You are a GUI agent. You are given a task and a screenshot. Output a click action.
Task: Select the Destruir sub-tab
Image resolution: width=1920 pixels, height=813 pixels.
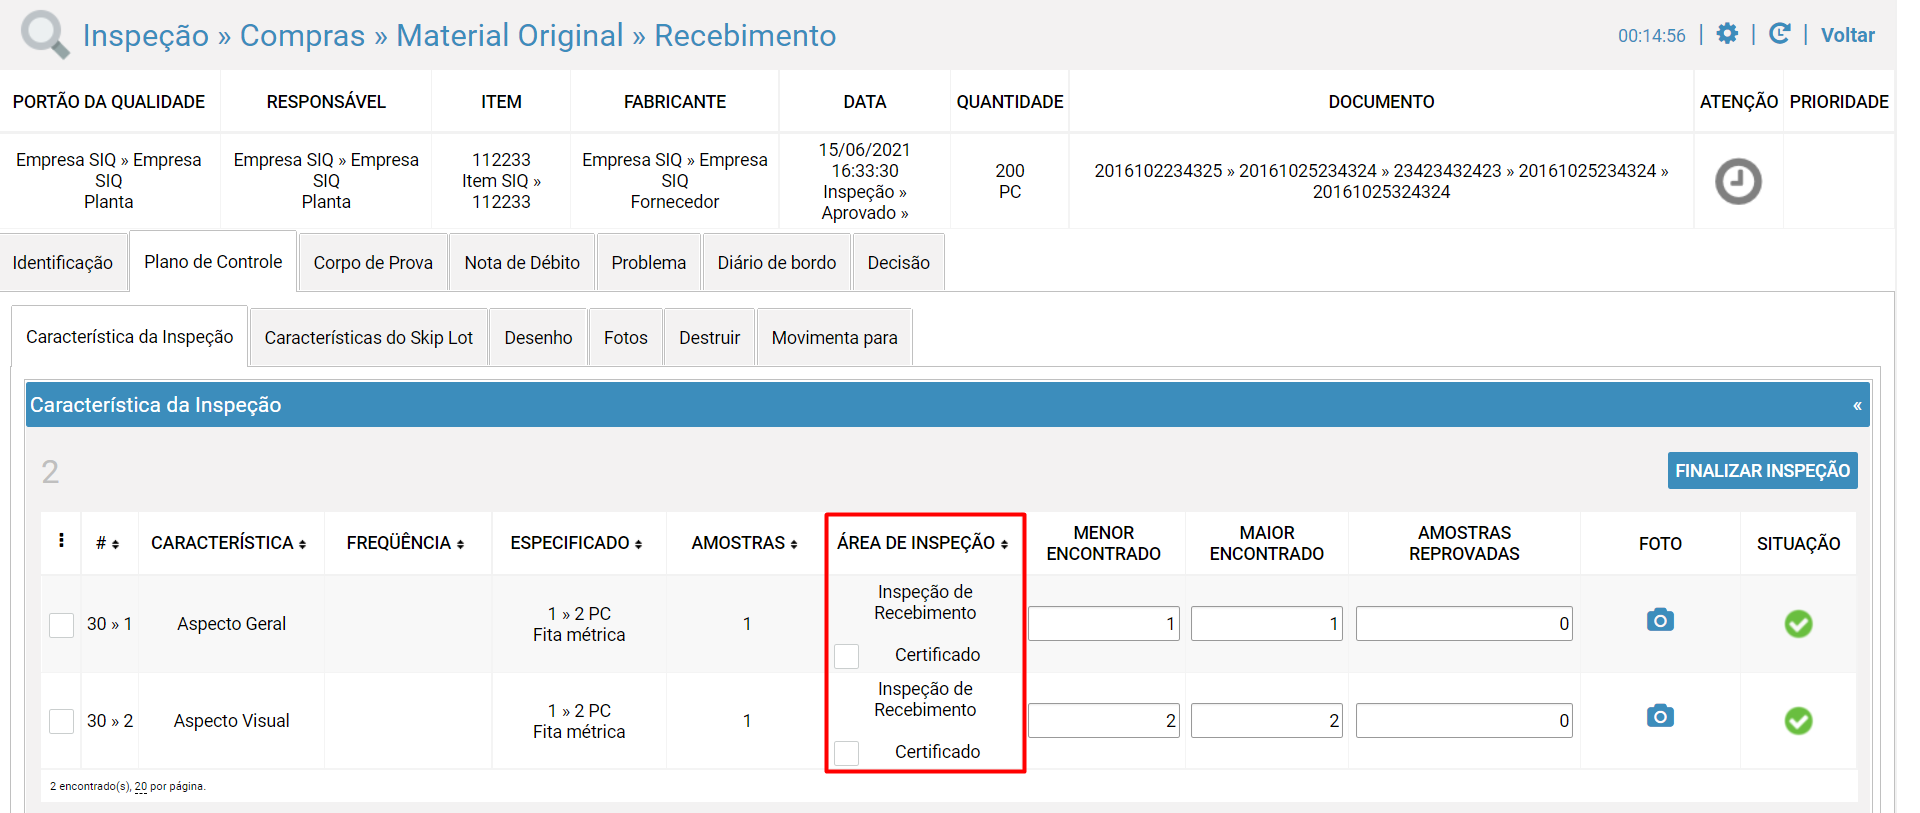(710, 338)
